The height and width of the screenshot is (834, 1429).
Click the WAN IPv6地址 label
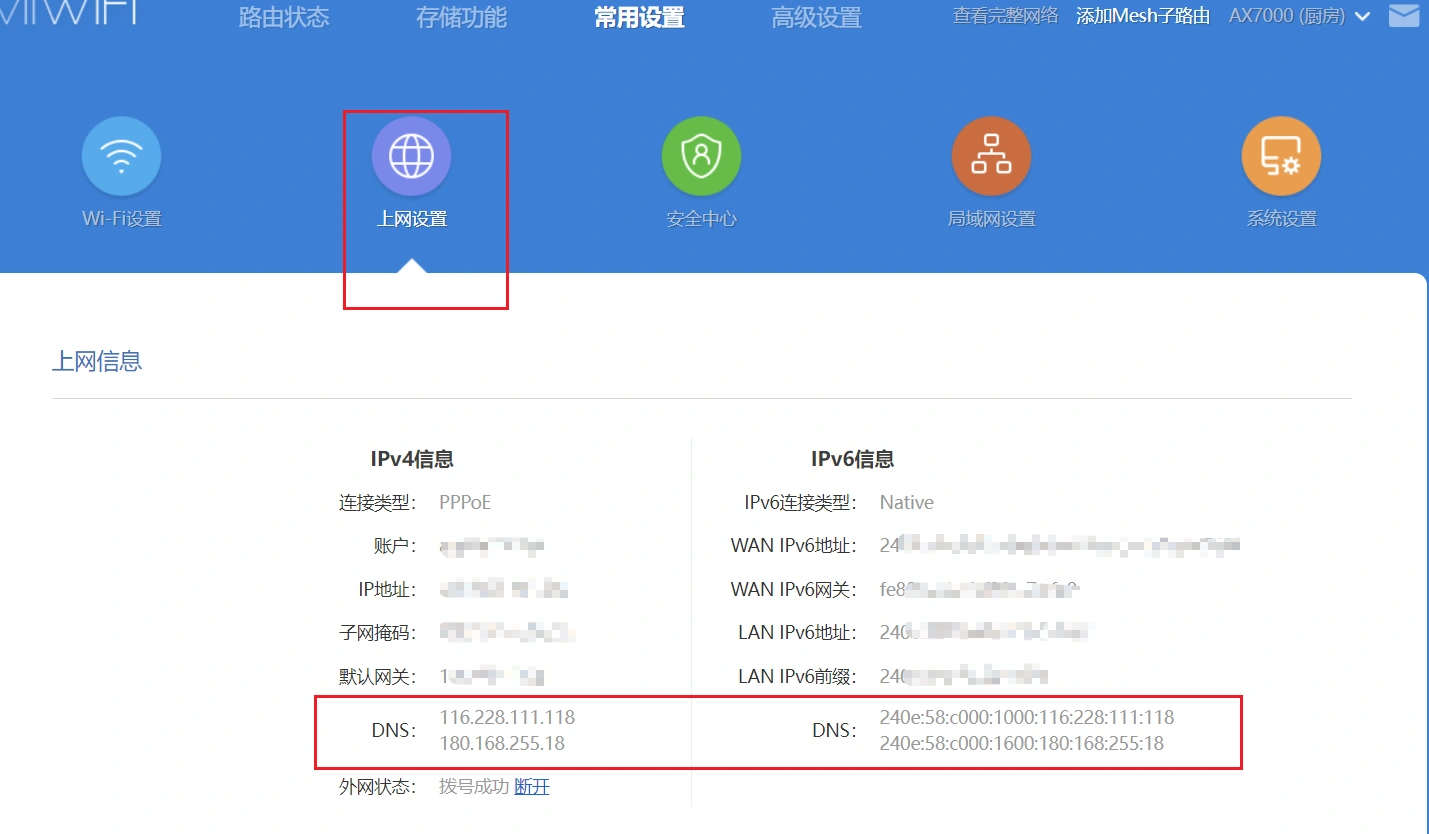794,546
